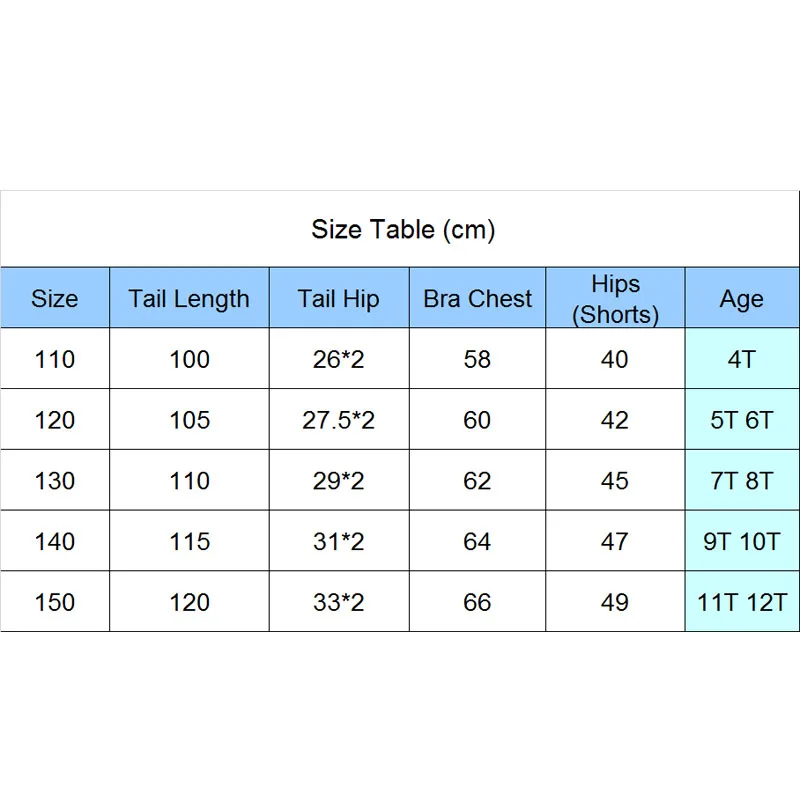The image size is (800, 800).
Task: Click the Size Table (cm) title
Action: pyautogui.click(x=403, y=229)
